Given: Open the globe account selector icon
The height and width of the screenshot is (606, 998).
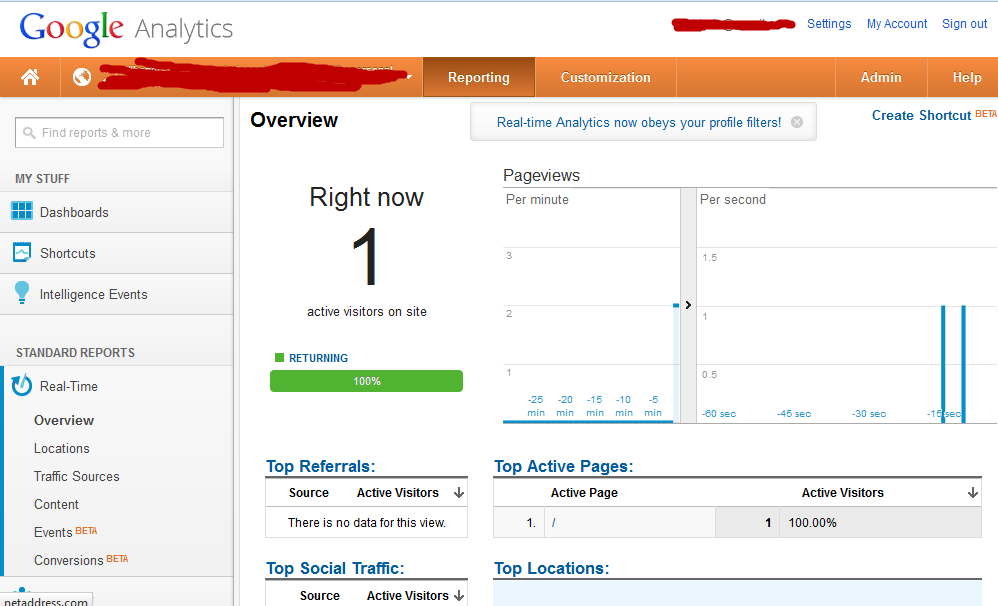Looking at the screenshot, I should click(81, 77).
